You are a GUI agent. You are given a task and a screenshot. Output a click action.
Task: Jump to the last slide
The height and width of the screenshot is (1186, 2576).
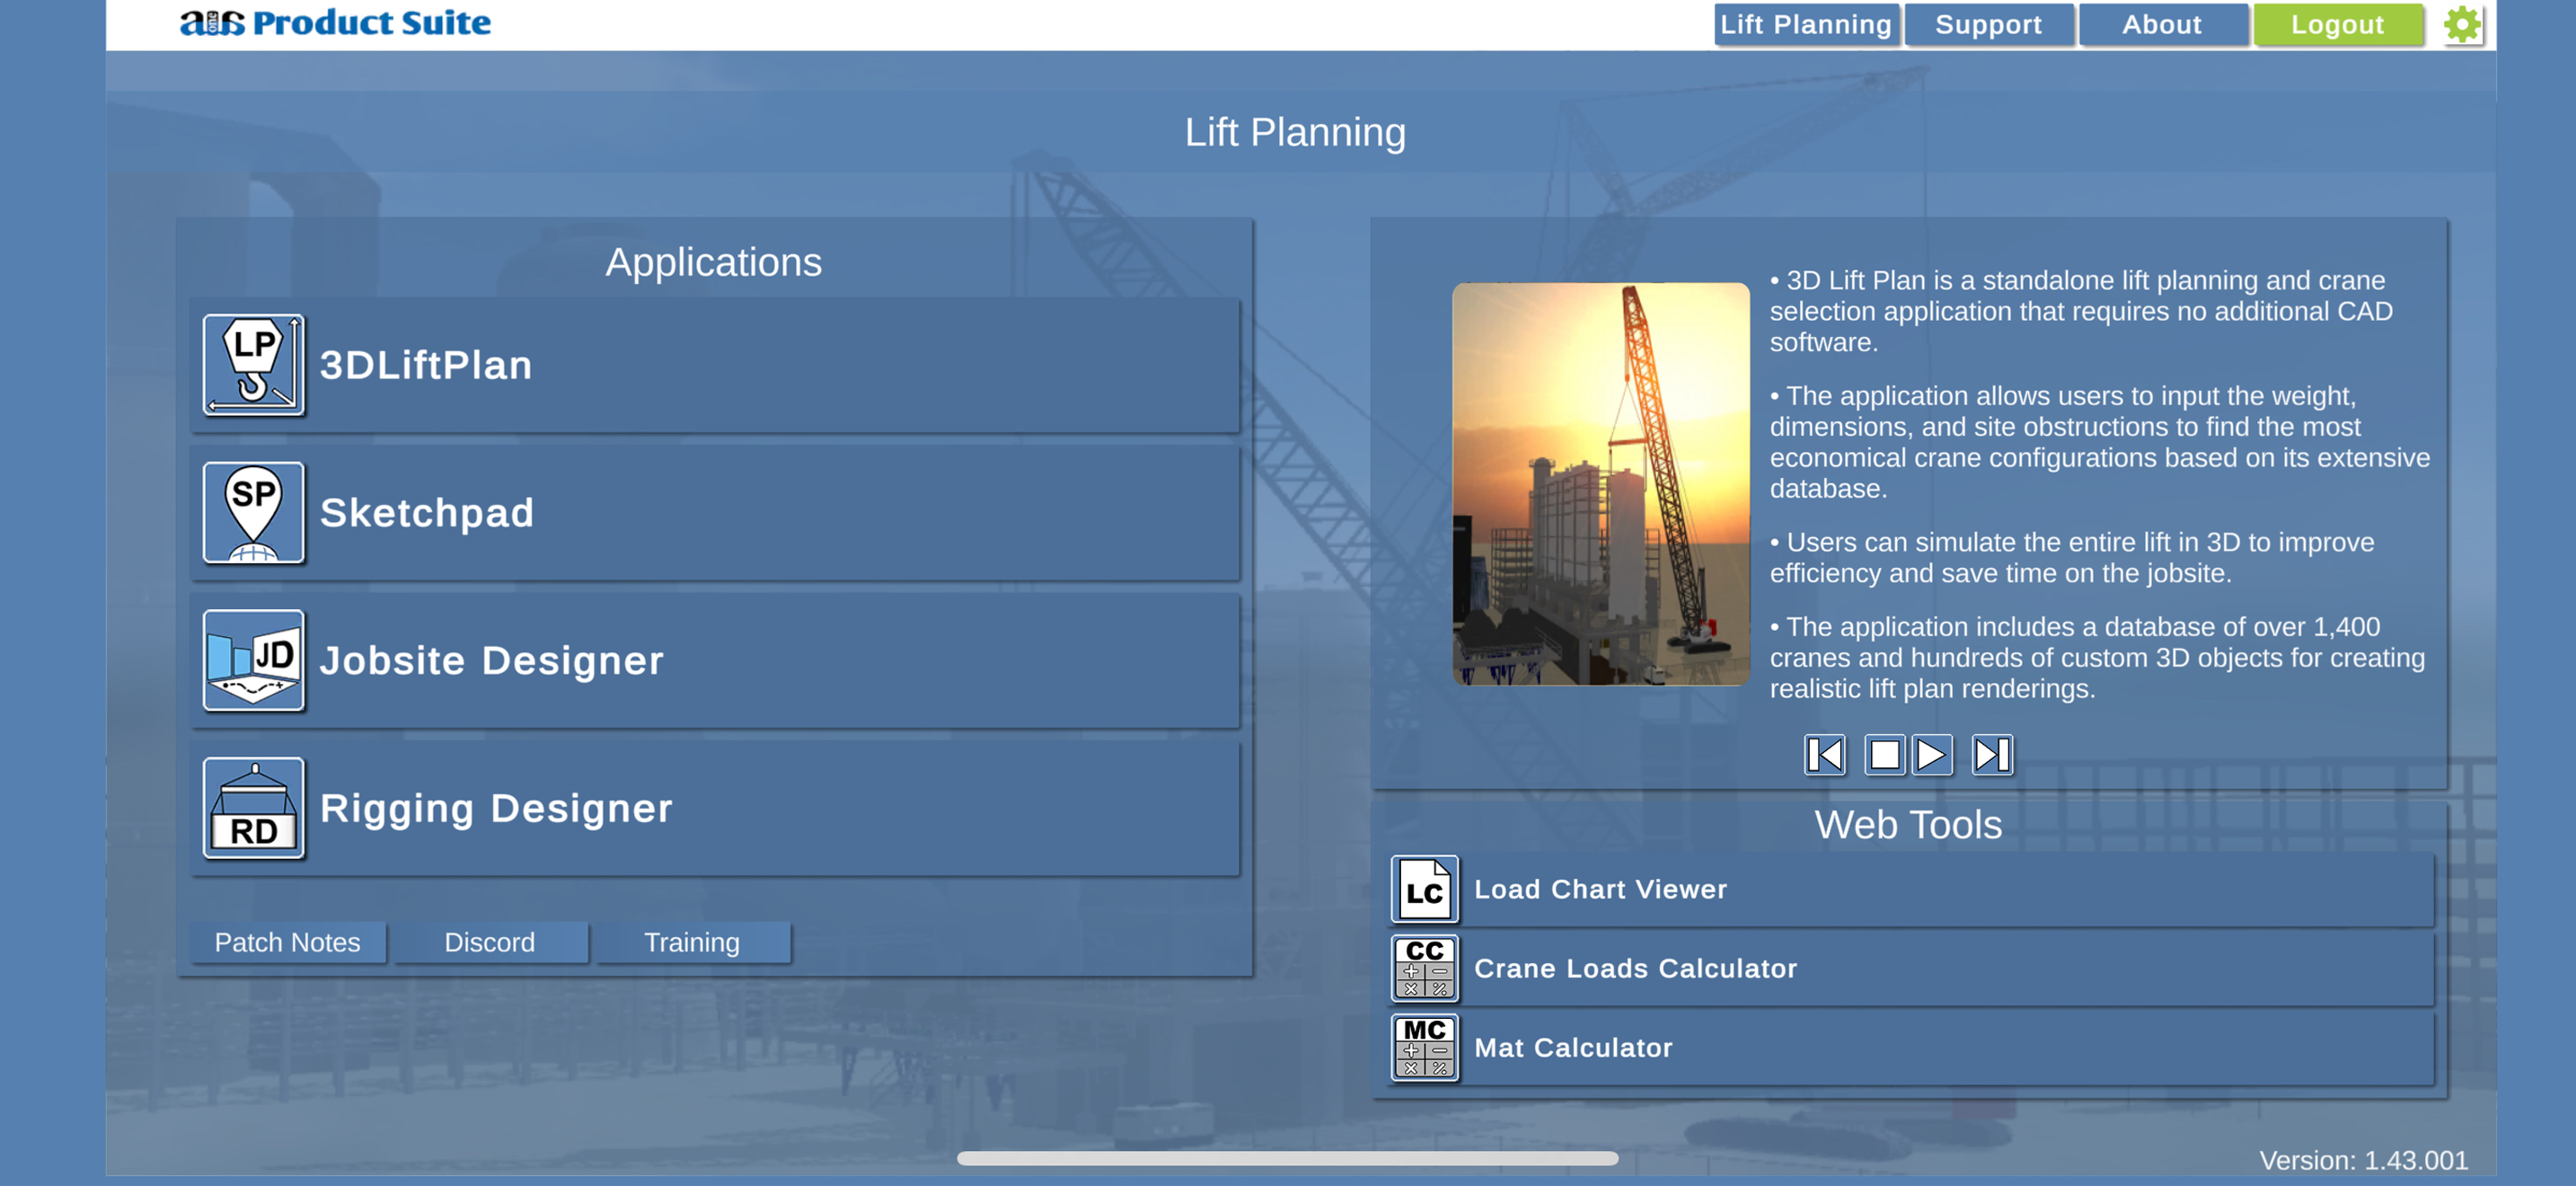click(x=1991, y=755)
